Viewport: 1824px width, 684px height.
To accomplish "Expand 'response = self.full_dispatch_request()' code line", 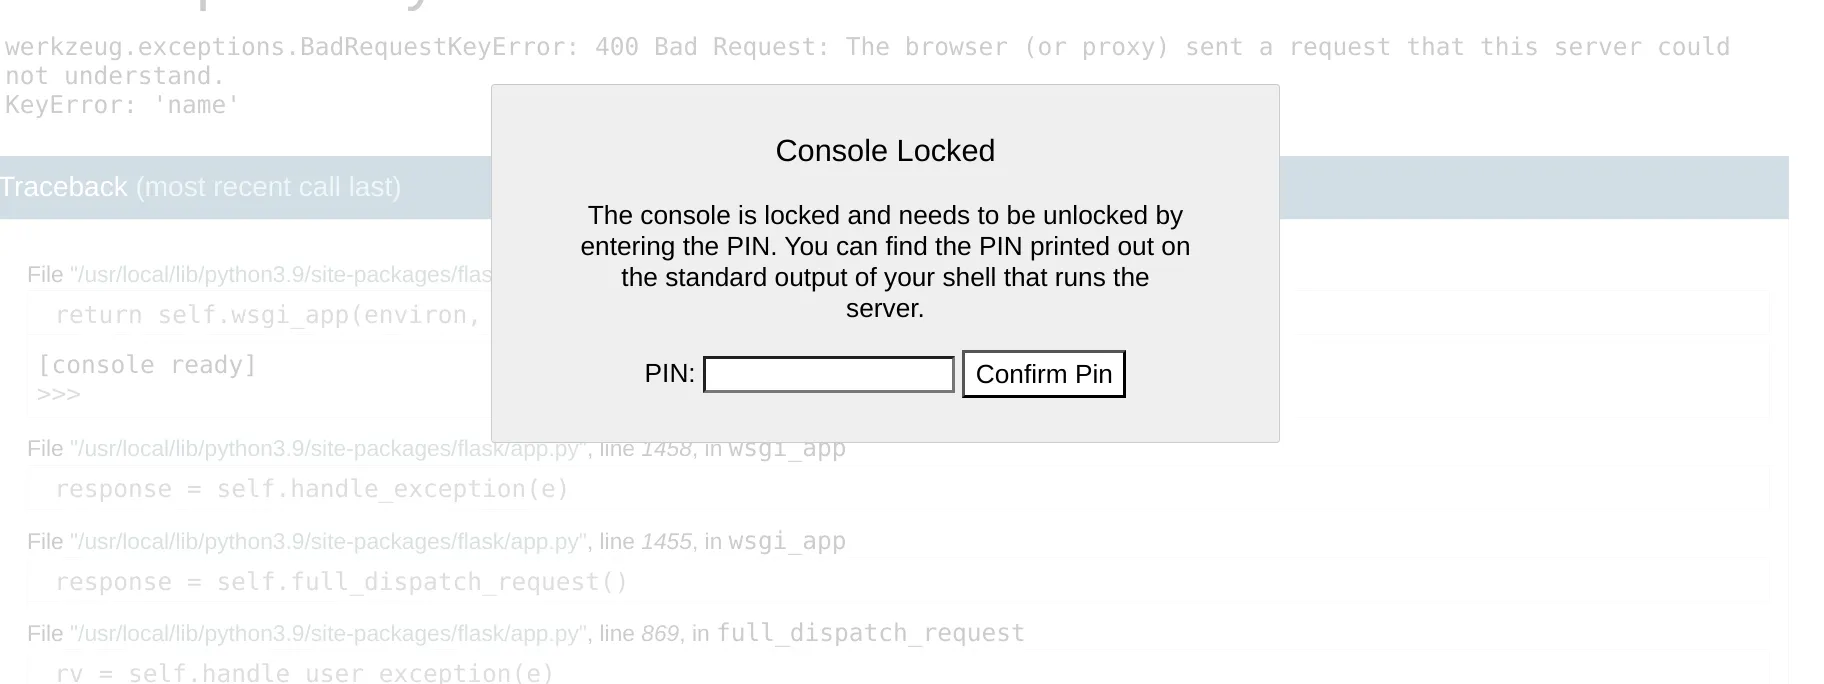I will (341, 582).
